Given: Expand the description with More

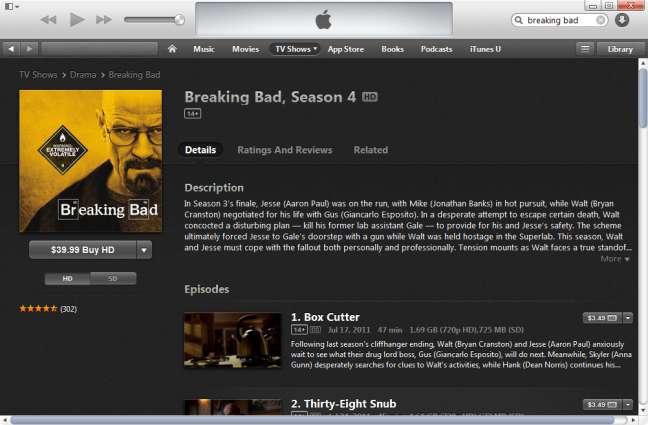Looking at the screenshot, I should click(615, 259).
